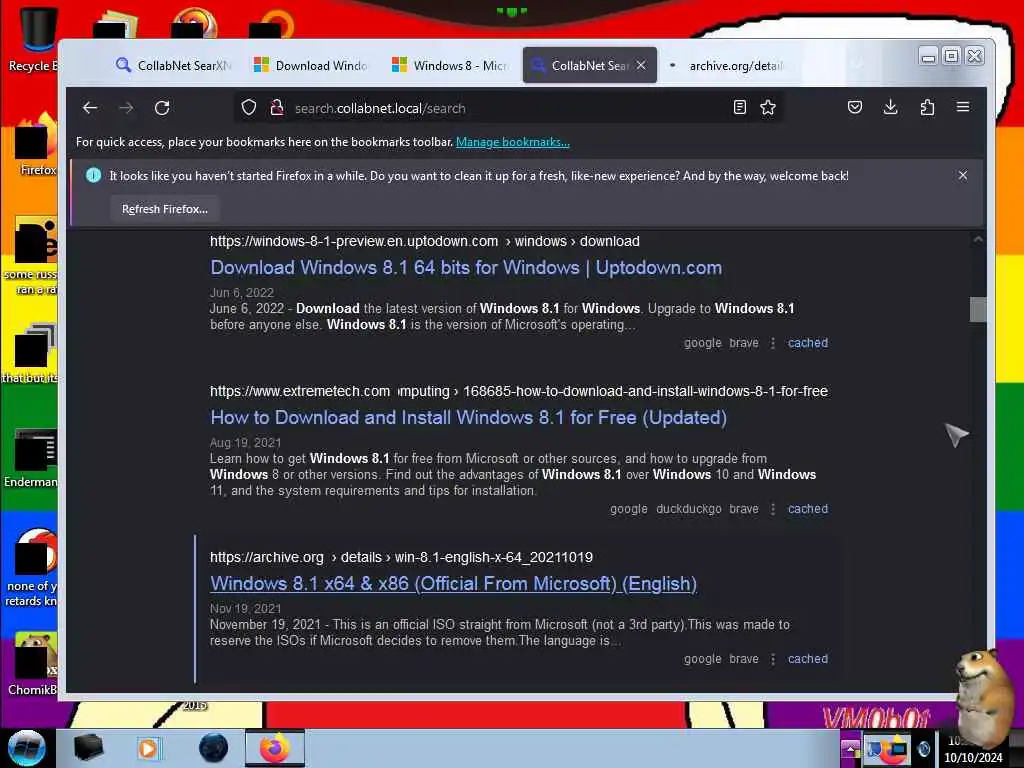This screenshot has width=1024, height=768.
Task: Open cached link for archive.org result
Action: point(808,659)
